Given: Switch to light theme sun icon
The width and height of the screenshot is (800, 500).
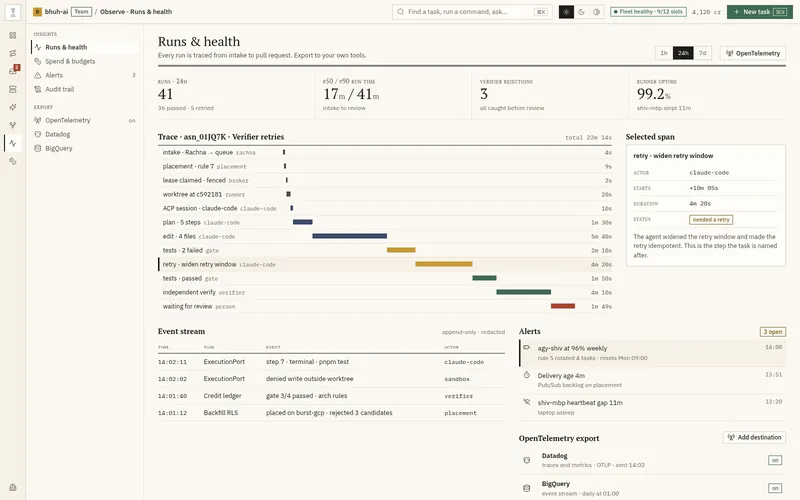Looking at the screenshot, I should (x=566, y=12).
